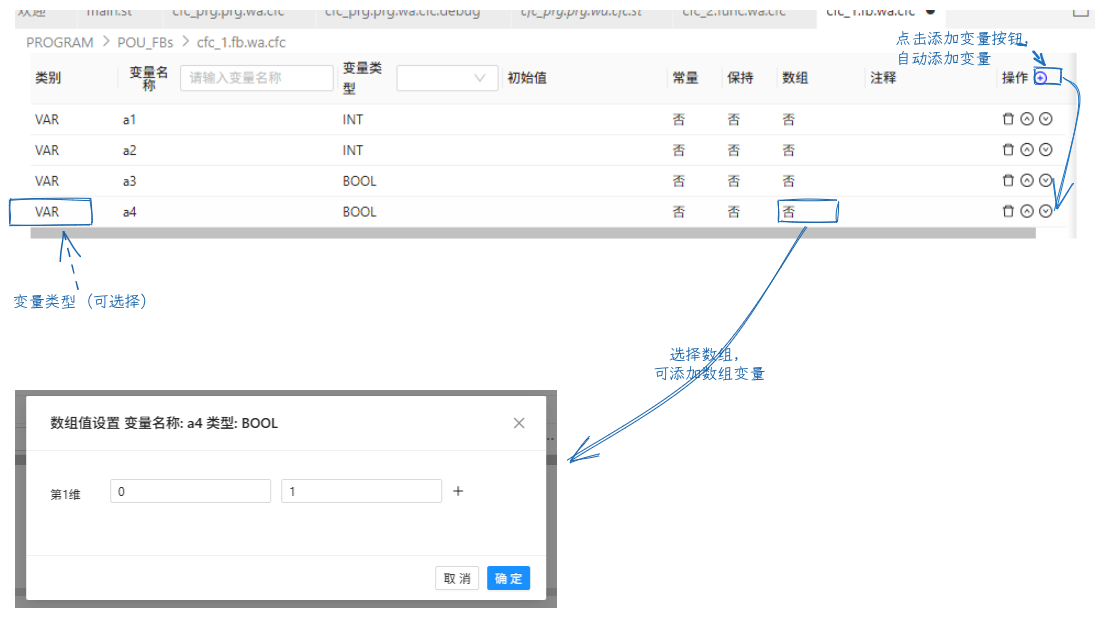Click the 数组 value 否 for a3
Screen dimensions: 1105x618
click(x=789, y=181)
